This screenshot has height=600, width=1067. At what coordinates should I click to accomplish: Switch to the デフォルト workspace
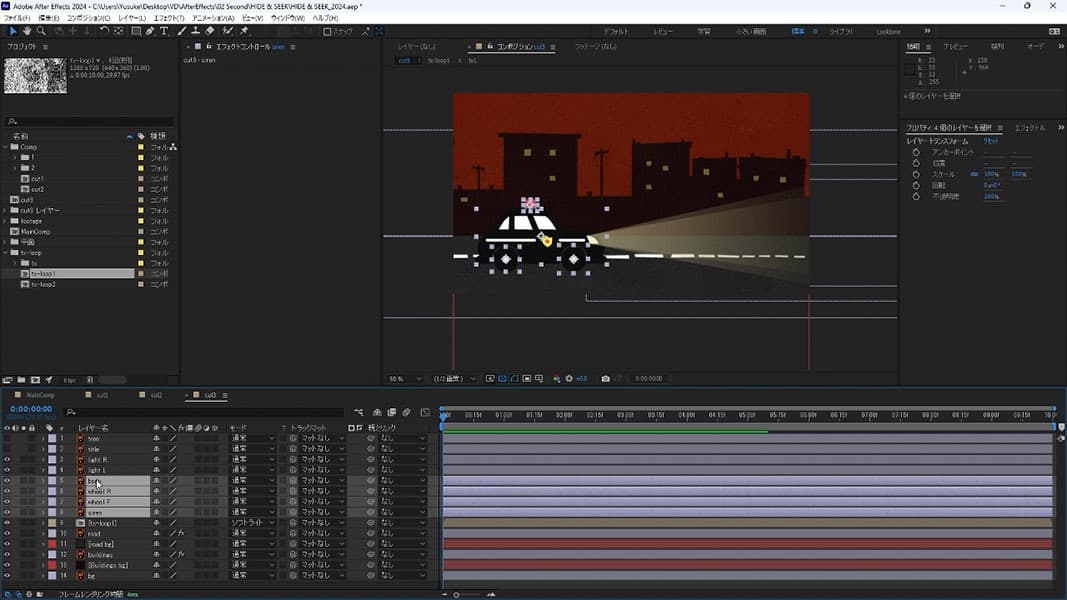[615, 32]
